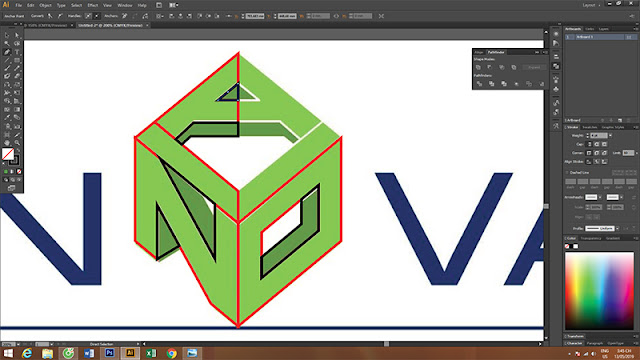This screenshot has width=640, height=360.
Task: Click the Intersect shape mode icon
Action: click(502, 67)
